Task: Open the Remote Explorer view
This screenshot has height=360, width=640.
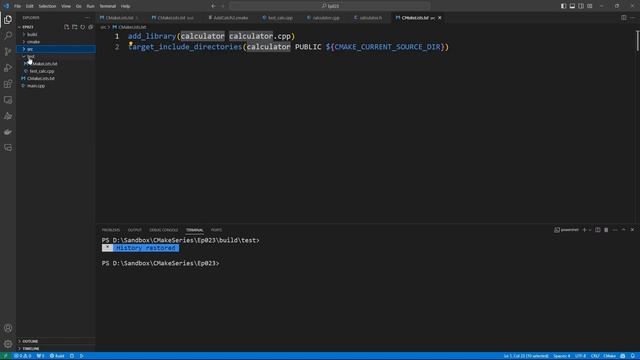Action: click(x=8, y=100)
